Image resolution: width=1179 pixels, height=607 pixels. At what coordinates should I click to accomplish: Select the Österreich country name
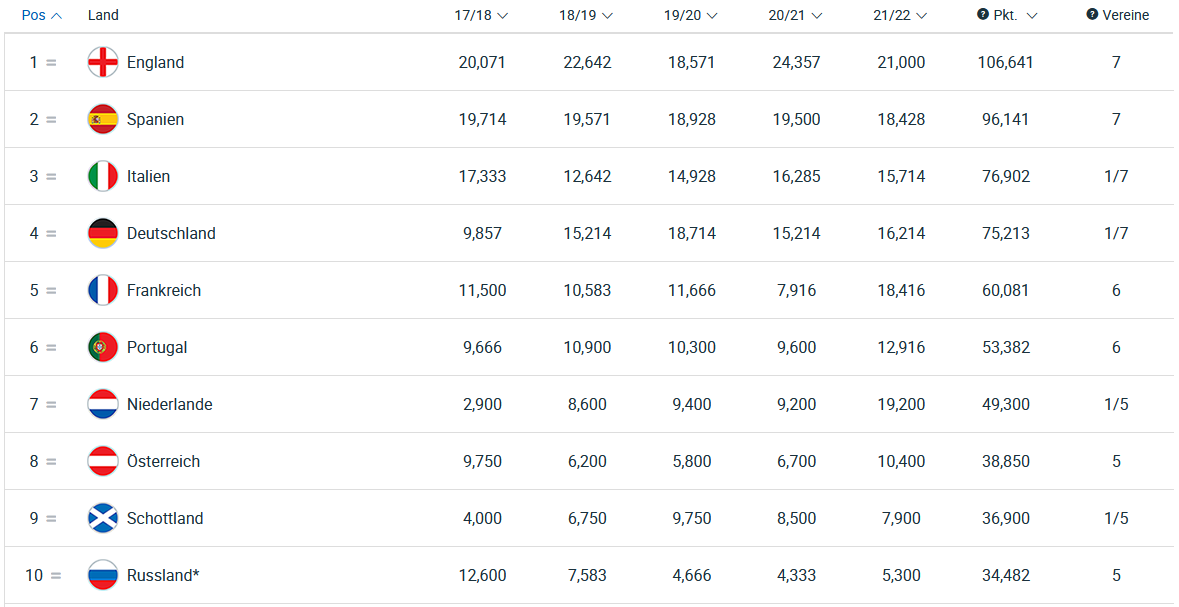(163, 461)
